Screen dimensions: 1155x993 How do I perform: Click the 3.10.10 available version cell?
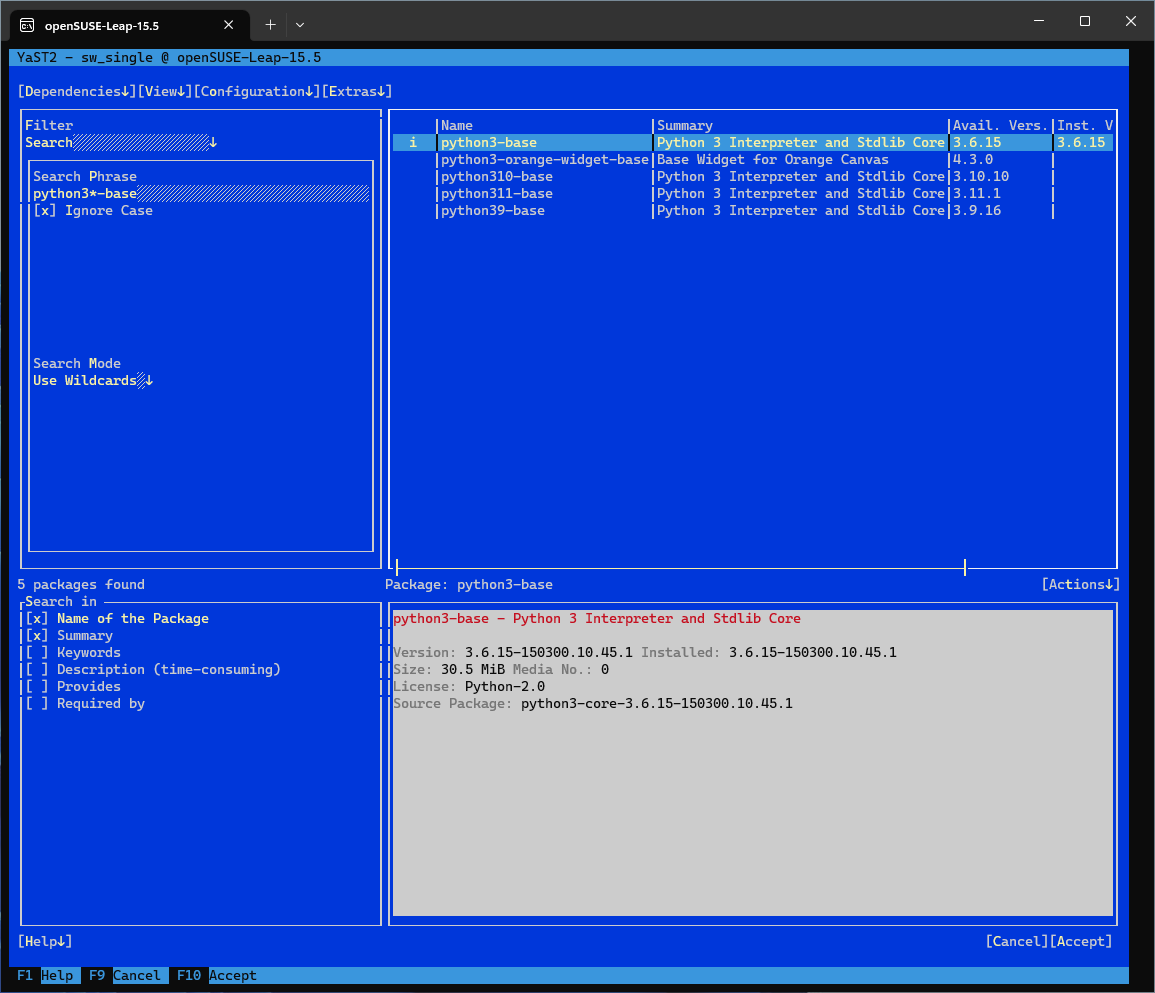pos(980,177)
